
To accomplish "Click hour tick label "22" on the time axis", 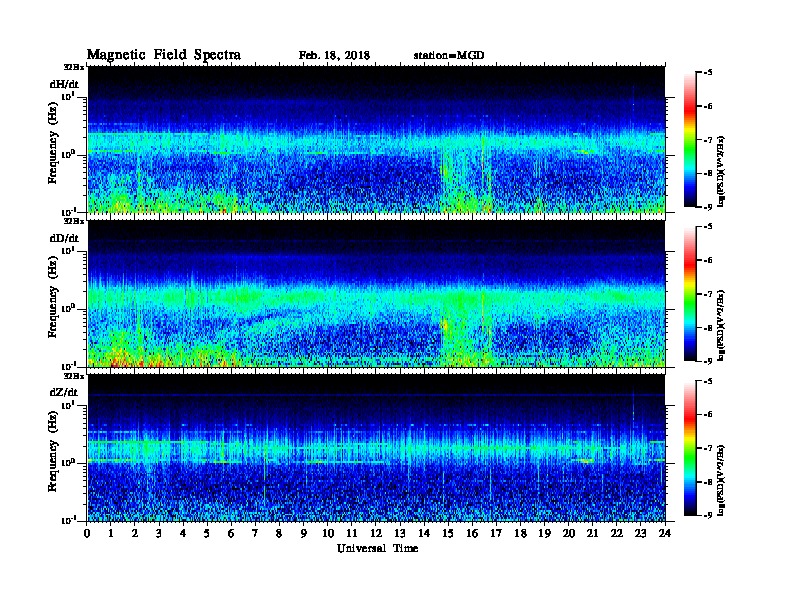I will [x=617, y=533].
